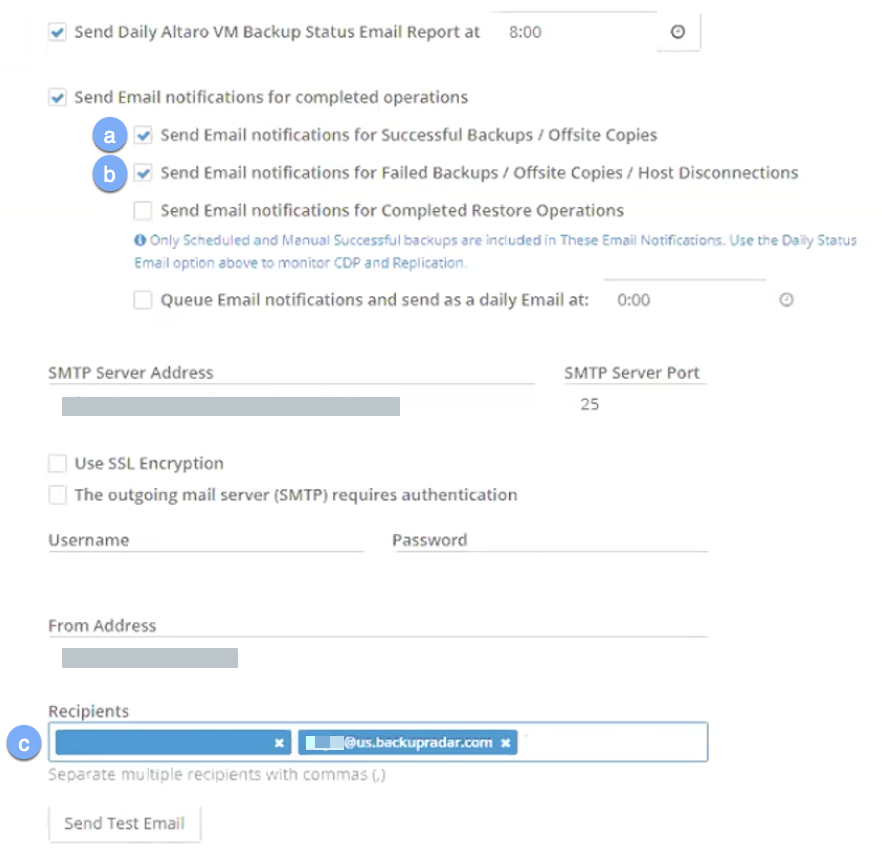Click the SMTP Server Port field

(x=634, y=406)
